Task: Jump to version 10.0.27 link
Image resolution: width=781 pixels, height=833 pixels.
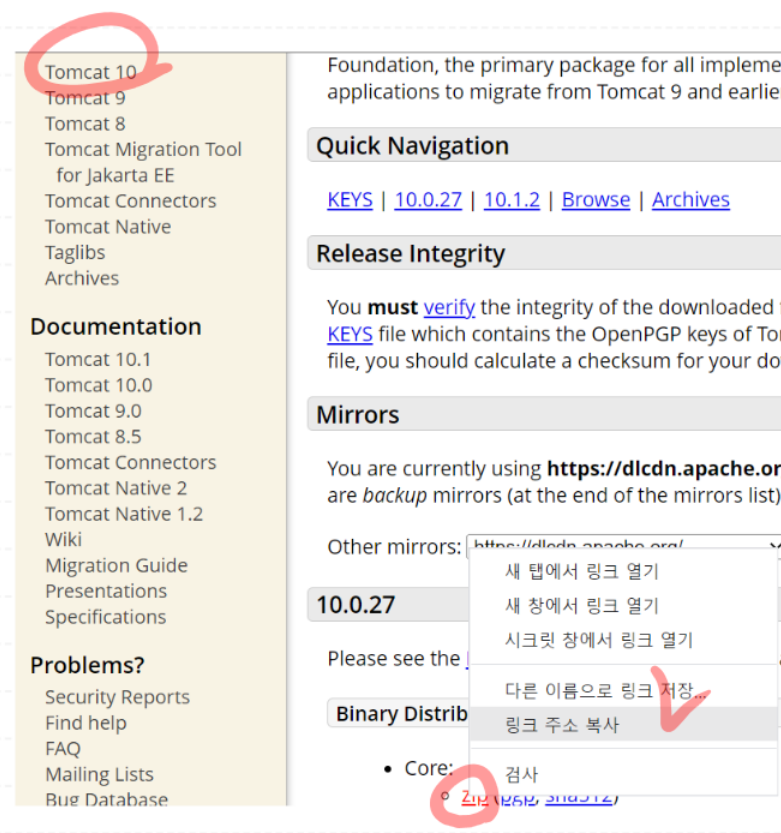Action: tap(428, 200)
